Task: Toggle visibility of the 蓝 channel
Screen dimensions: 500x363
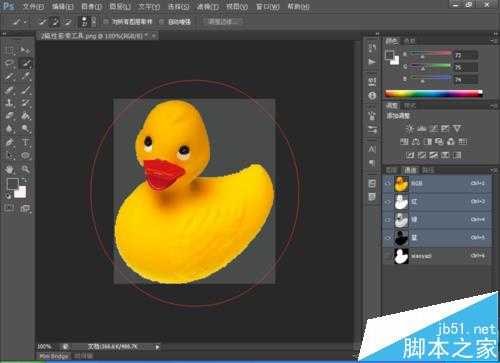Action: click(388, 238)
